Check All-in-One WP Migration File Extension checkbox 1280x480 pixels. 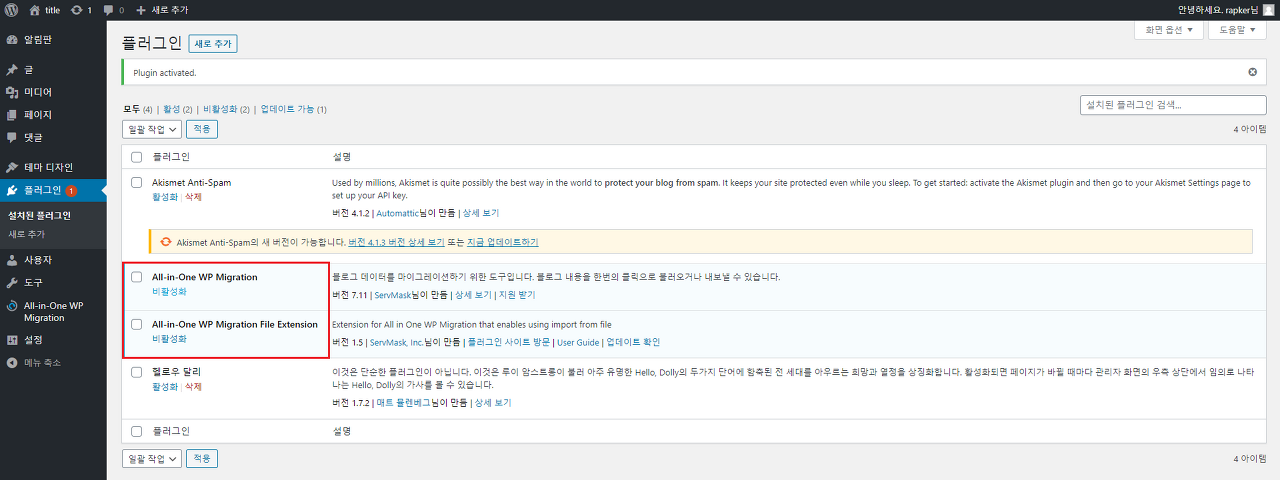137,324
